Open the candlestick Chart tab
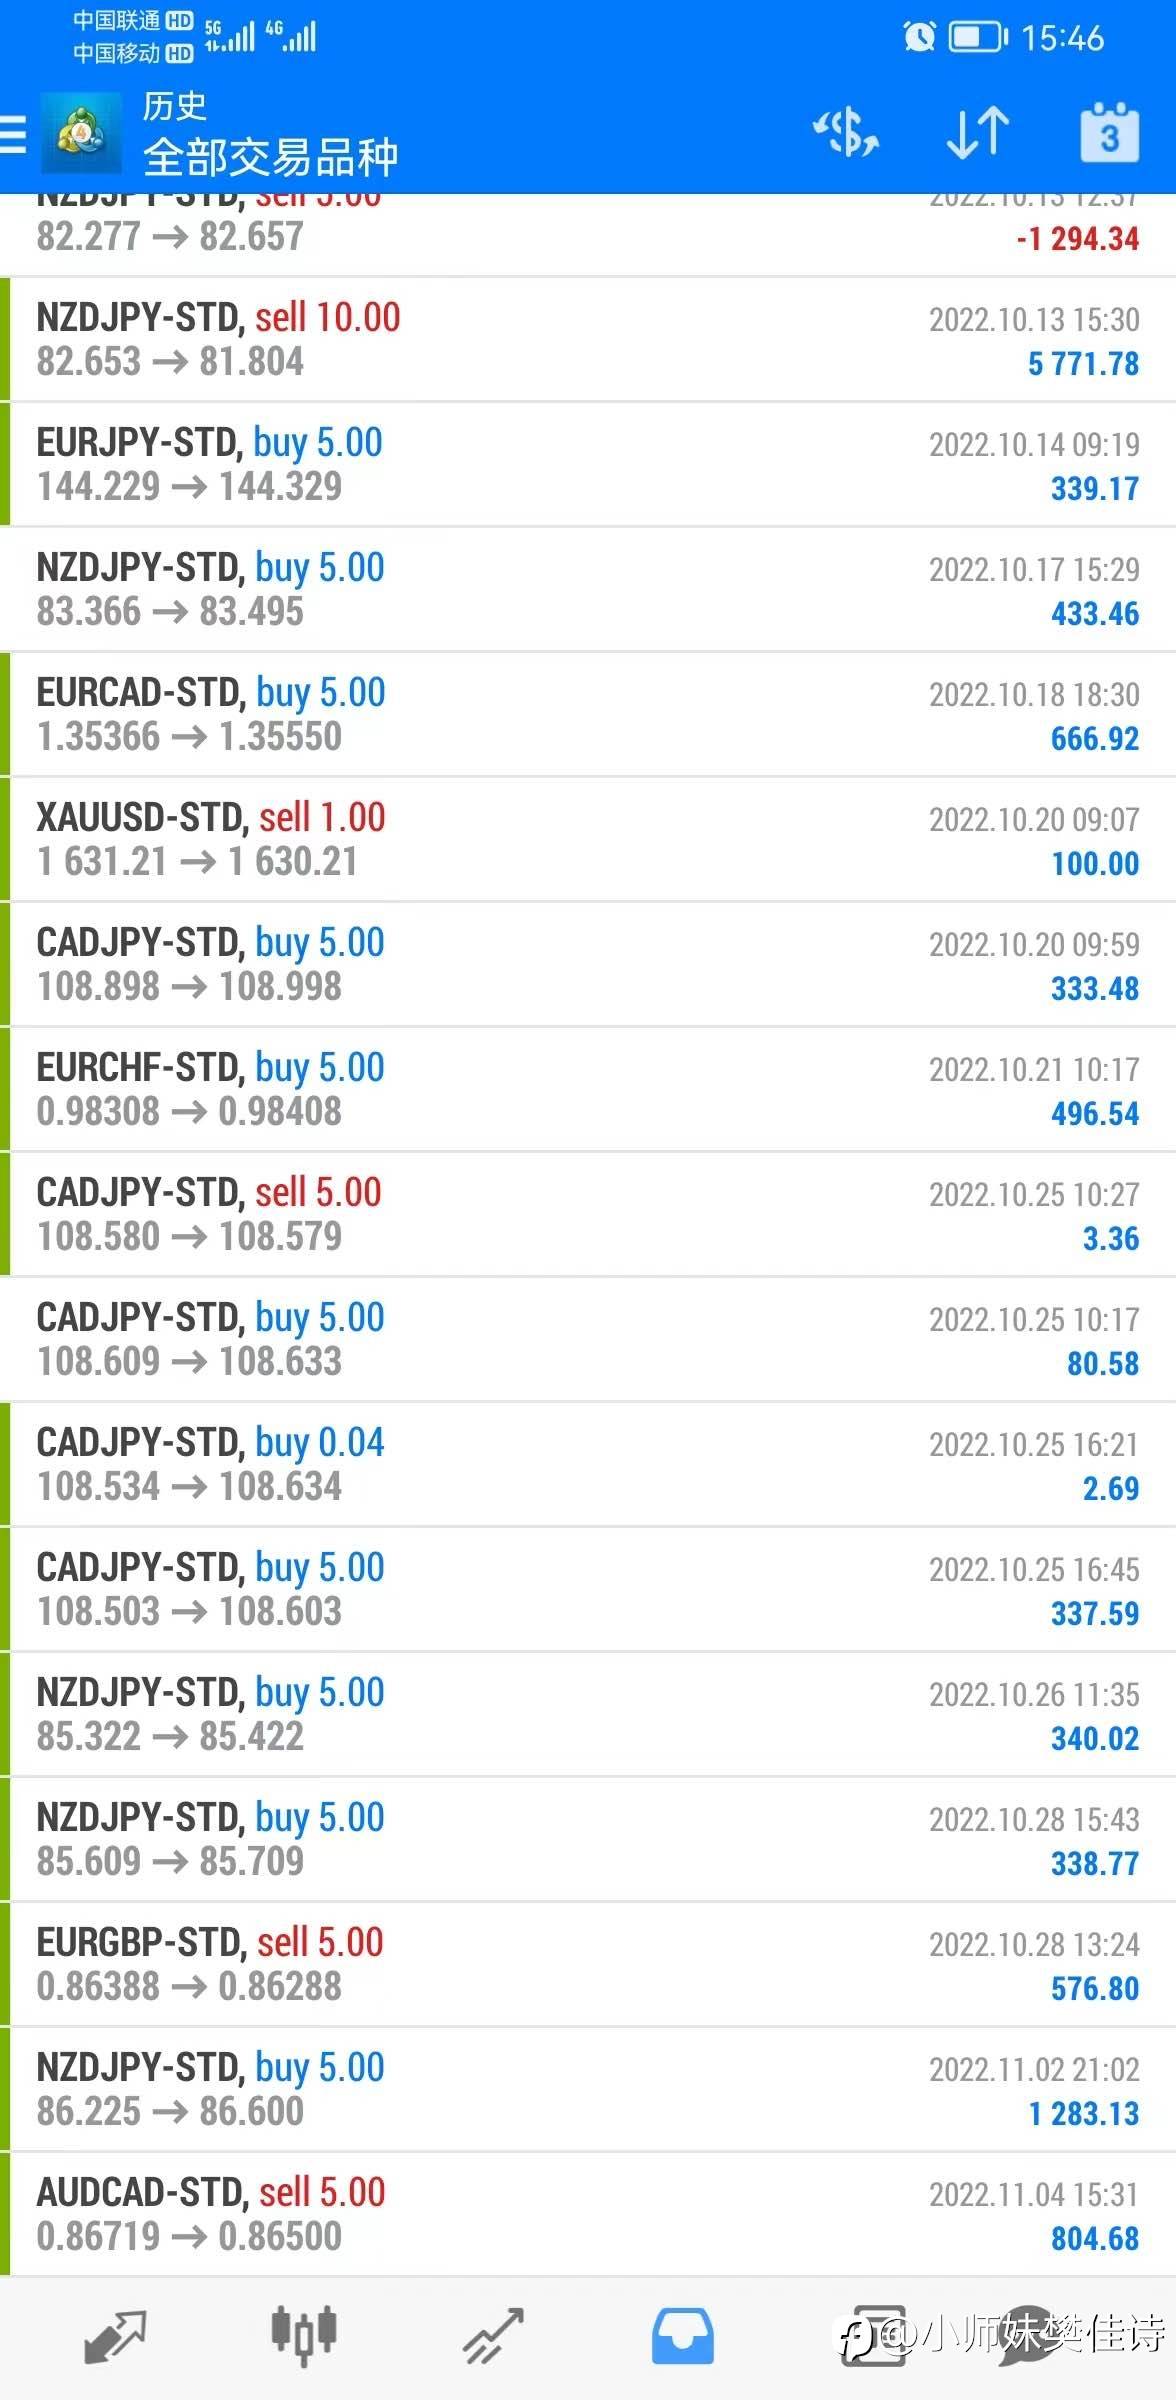This screenshot has height=2400, width=1176. tap(303, 2336)
